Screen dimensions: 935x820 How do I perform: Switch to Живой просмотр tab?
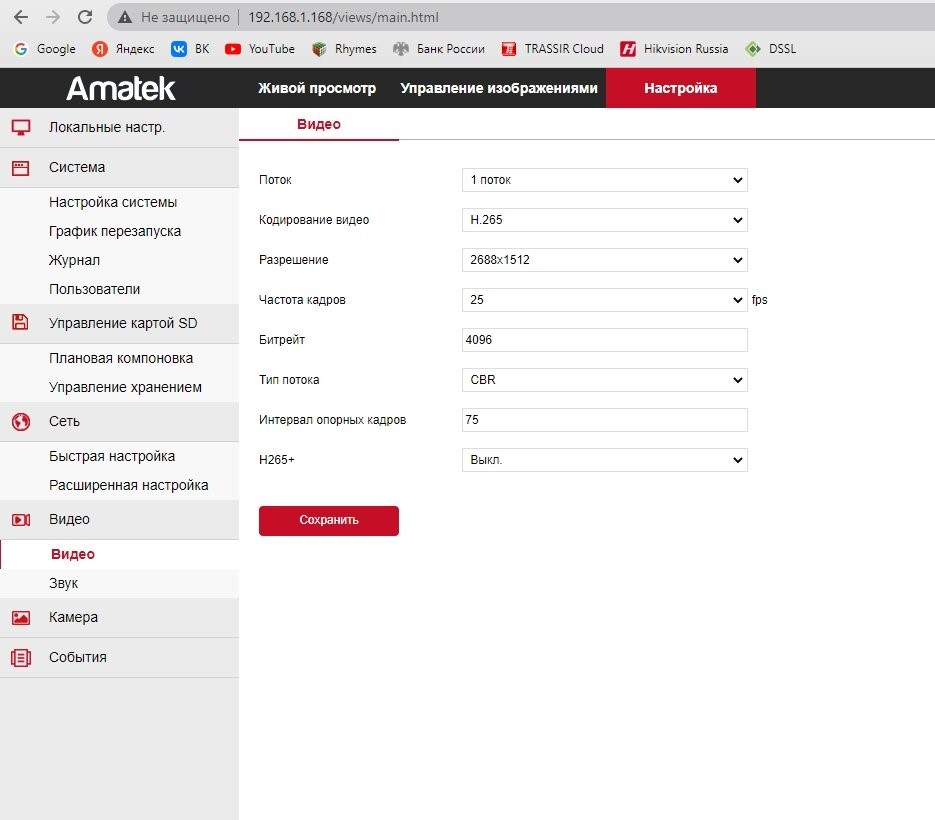[317, 88]
